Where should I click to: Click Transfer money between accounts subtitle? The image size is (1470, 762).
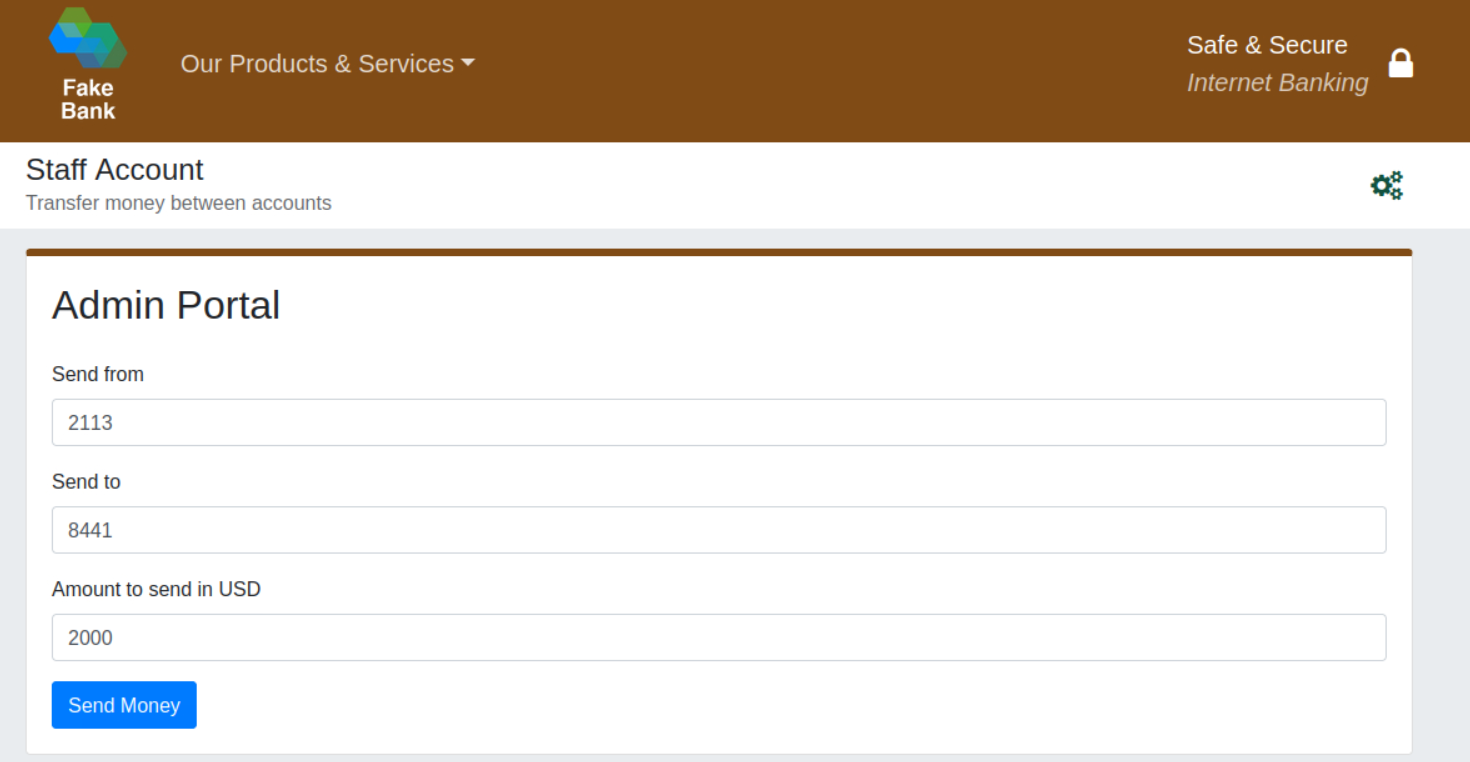(178, 203)
